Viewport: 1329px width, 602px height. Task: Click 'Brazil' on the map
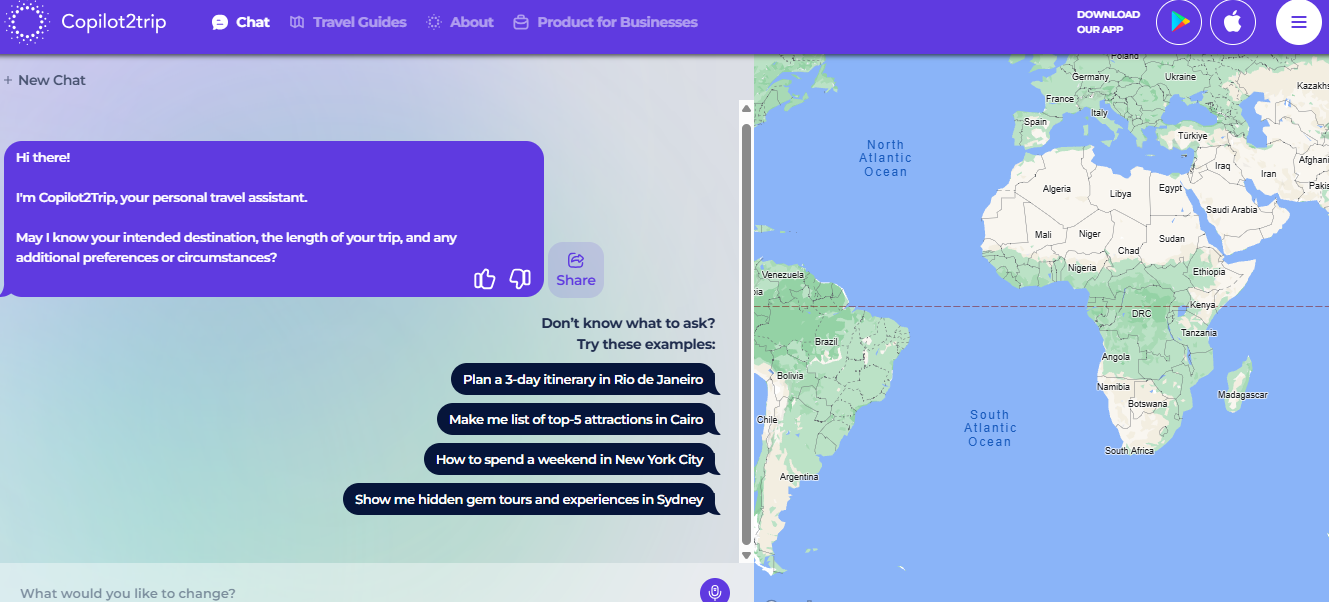click(826, 342)
